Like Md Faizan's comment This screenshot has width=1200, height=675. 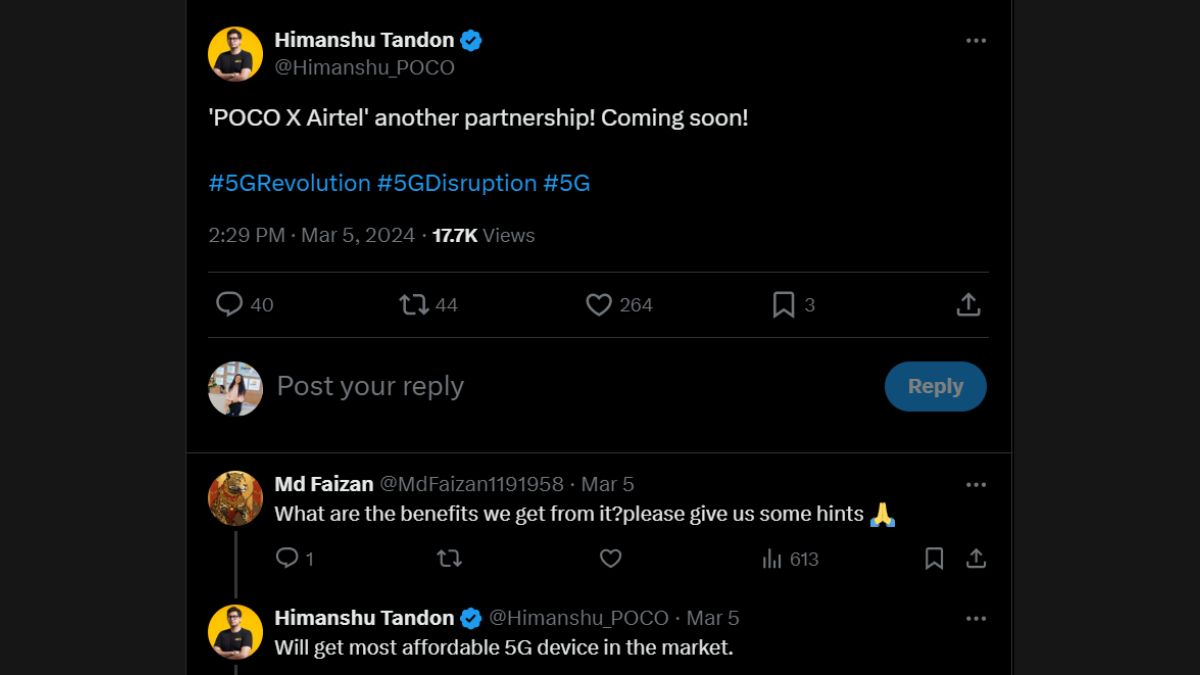tap(610, 558)
